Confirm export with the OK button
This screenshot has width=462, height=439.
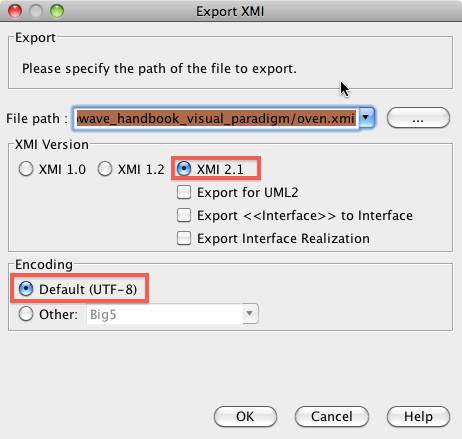click(x=245, y=416)
